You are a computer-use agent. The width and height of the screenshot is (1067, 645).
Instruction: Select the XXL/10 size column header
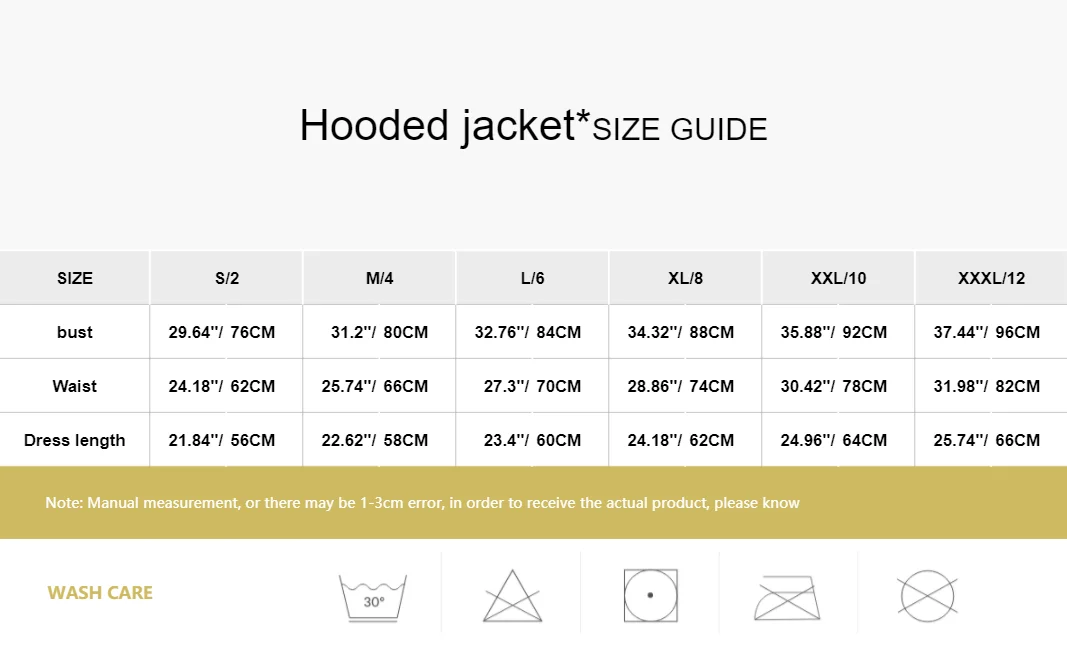coord(838,278)
